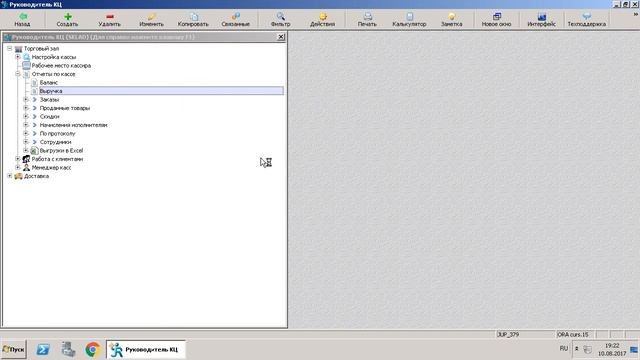The height and width of the screenshot is (360, 640).
Task: Show more toolbar items via overflow chevron
Action: pos(636,14)
